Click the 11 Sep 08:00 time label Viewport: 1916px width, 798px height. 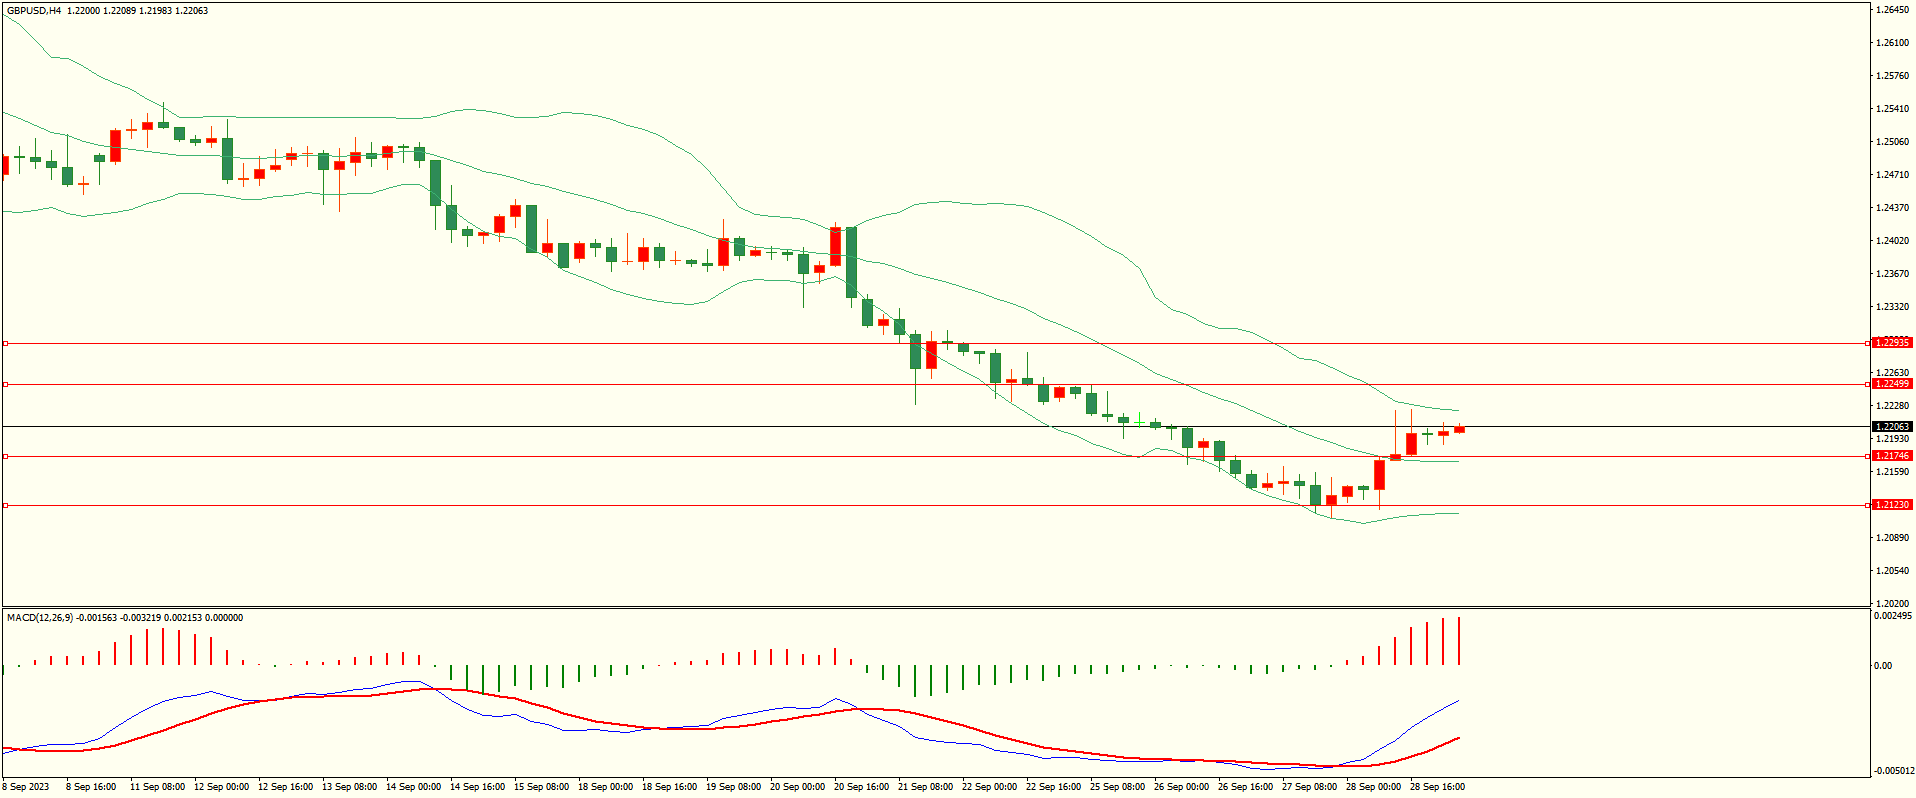[157, 787]
